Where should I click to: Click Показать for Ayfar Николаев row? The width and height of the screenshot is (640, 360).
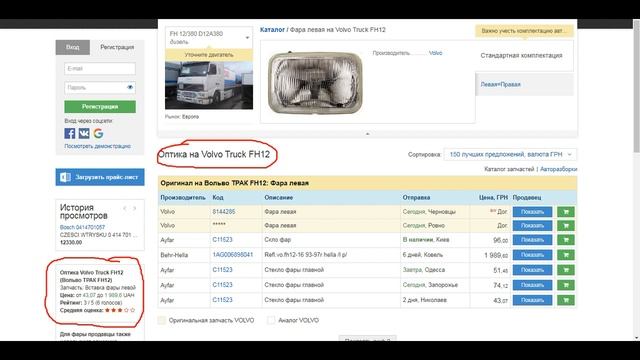point(532,300)
